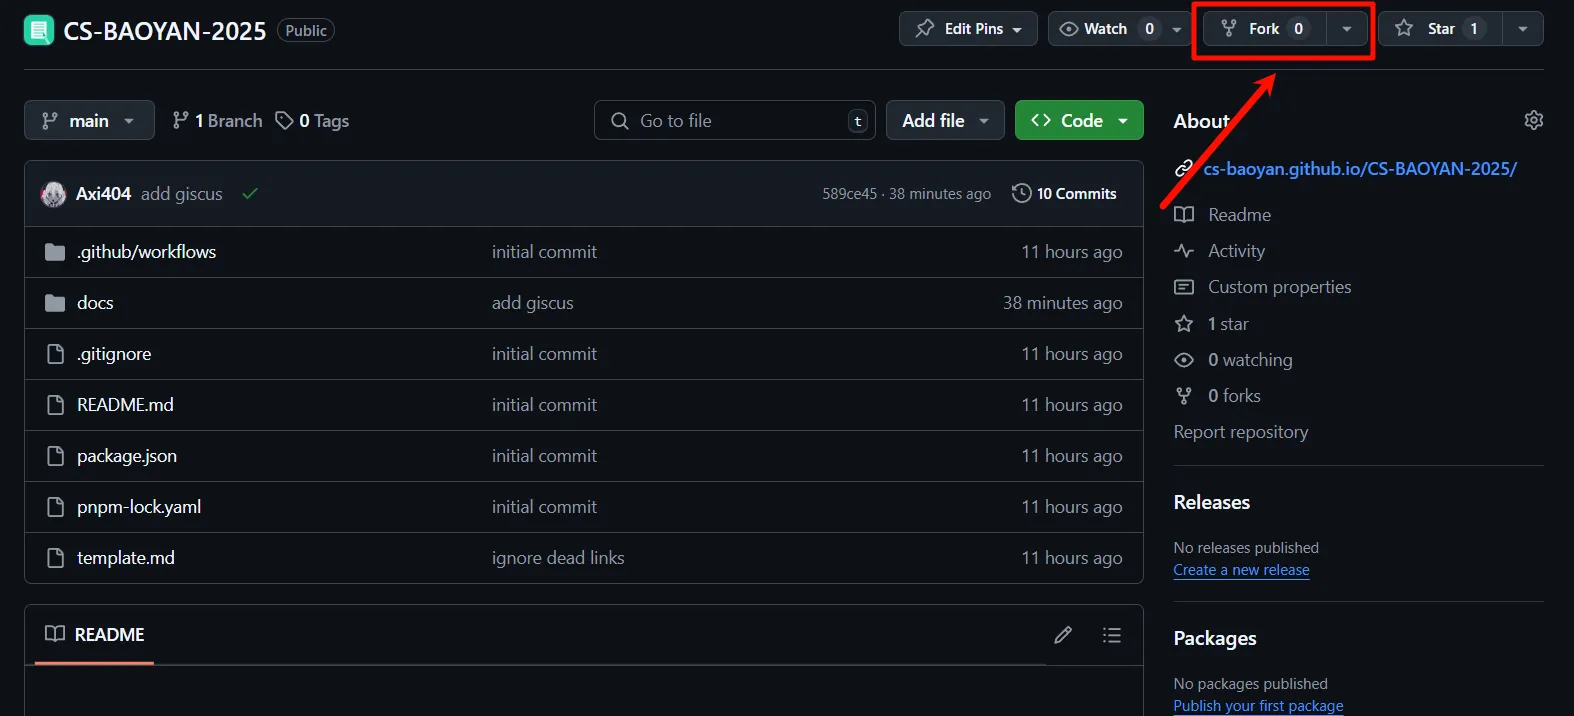Image resolution: width=1574 pixels, height=716 pixels.
Task: Expand the green Code dropdown
Action: (x=1079, y=121)
